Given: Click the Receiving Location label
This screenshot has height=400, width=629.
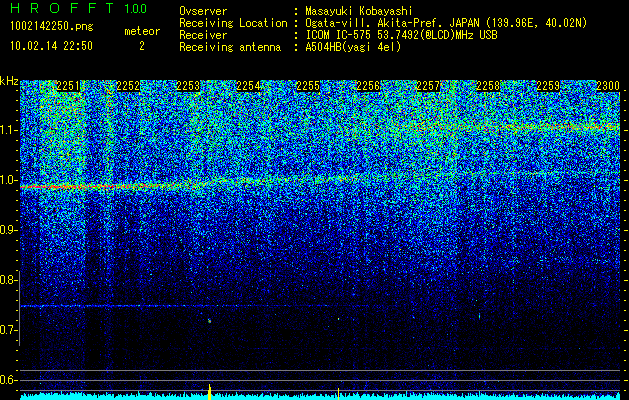Looking at the screenshot, I should click(x=233, y=23).
